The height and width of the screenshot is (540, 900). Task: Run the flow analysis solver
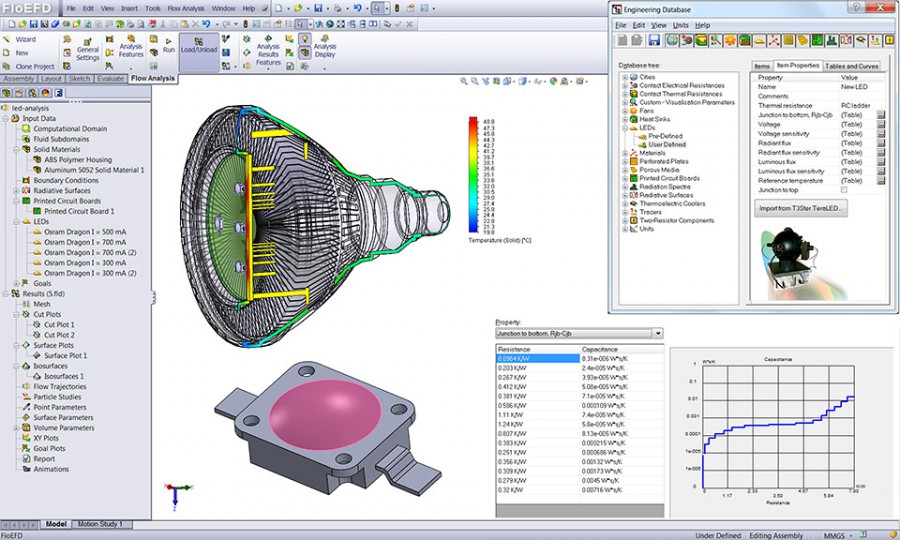click(x=168, y=45)
